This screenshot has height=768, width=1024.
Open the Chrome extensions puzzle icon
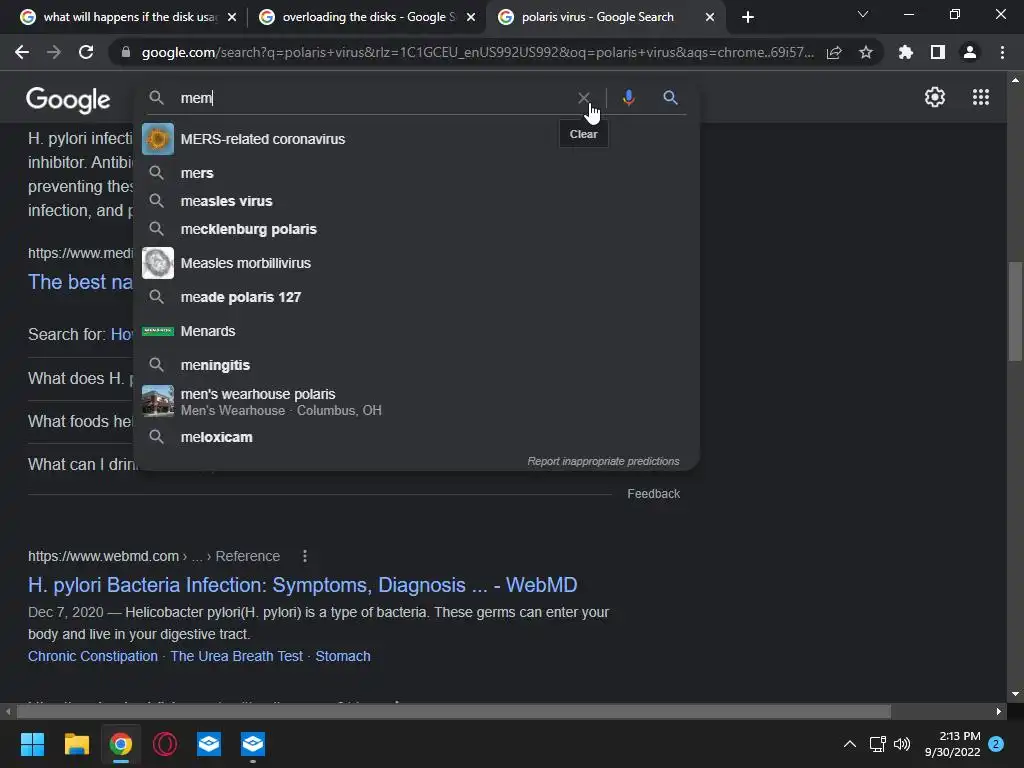(x=906, y=52)
